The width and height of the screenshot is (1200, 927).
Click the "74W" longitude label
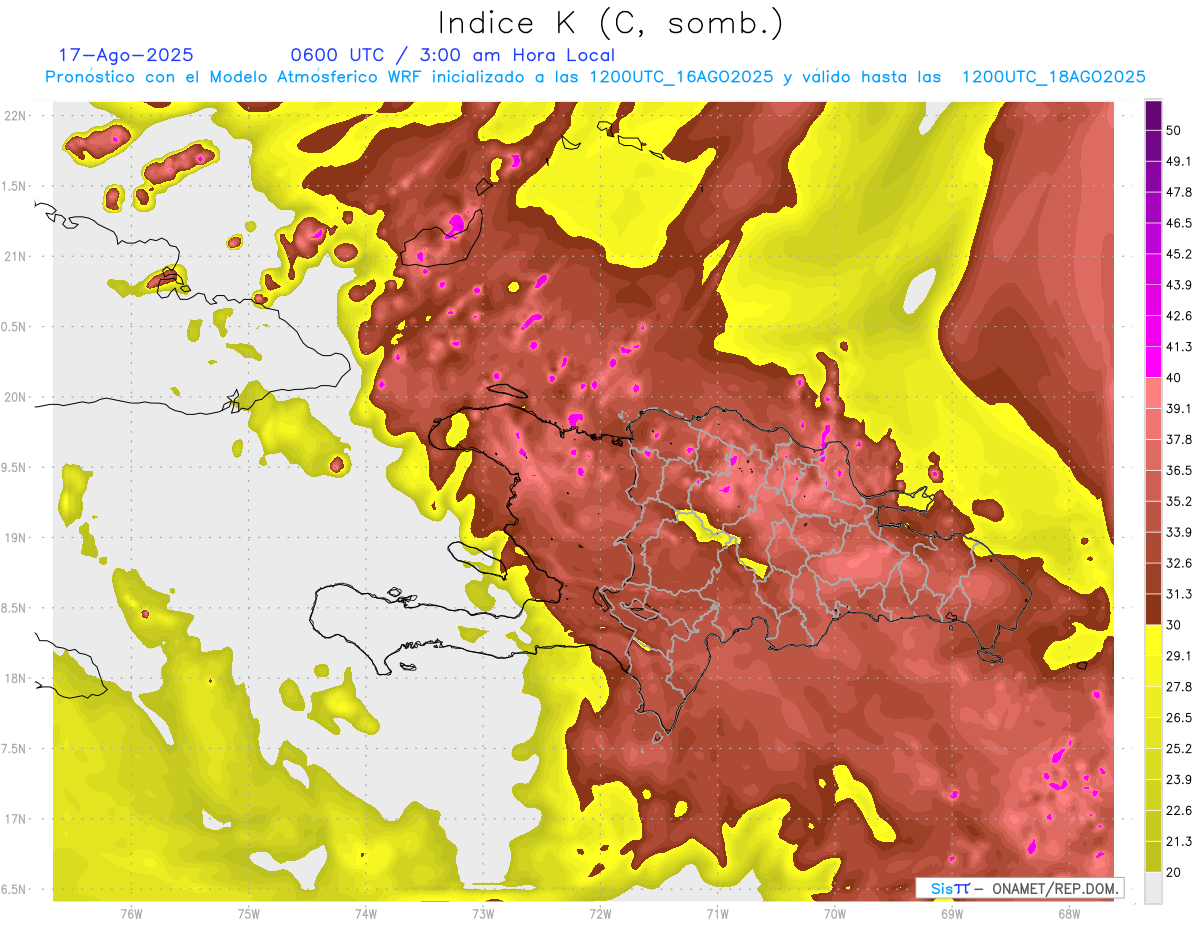pos(366,913)
